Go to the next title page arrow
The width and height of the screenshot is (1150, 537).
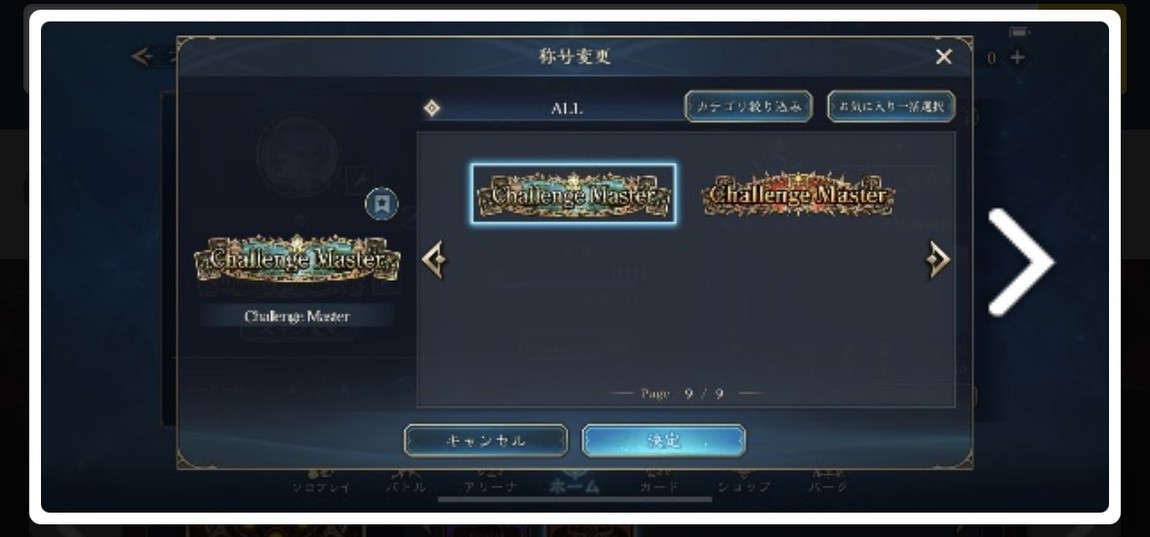pos(938,260)
